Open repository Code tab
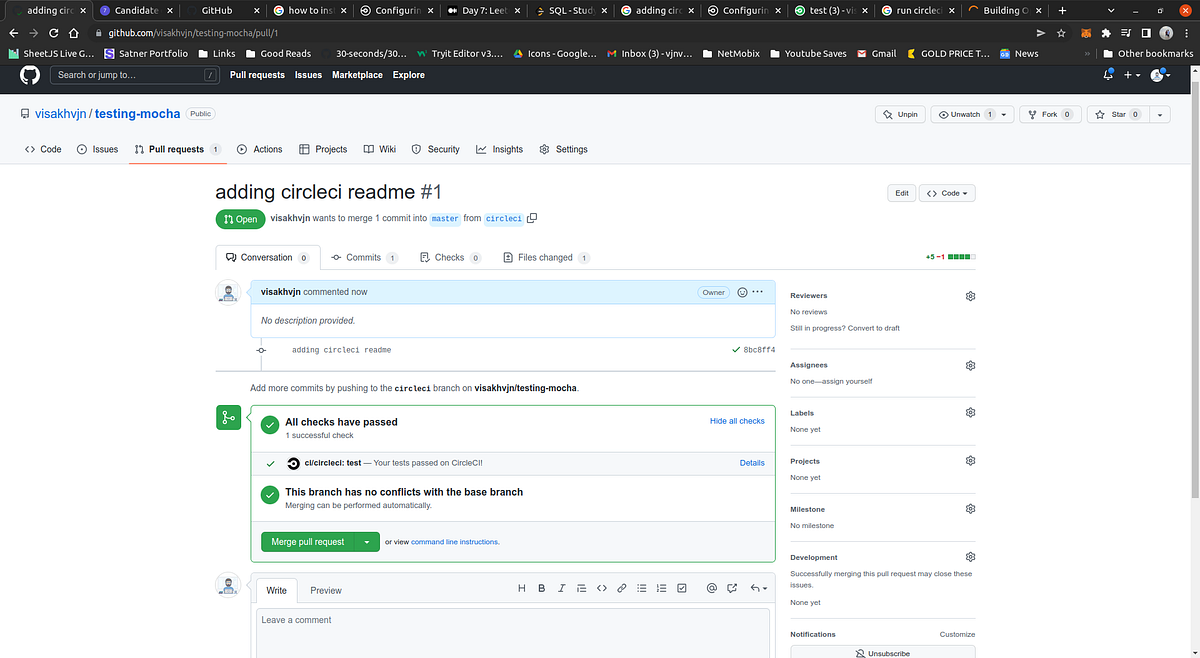The width and height of the screenshot is (1200, 658). pyautogui.click(x=43, y=149)
